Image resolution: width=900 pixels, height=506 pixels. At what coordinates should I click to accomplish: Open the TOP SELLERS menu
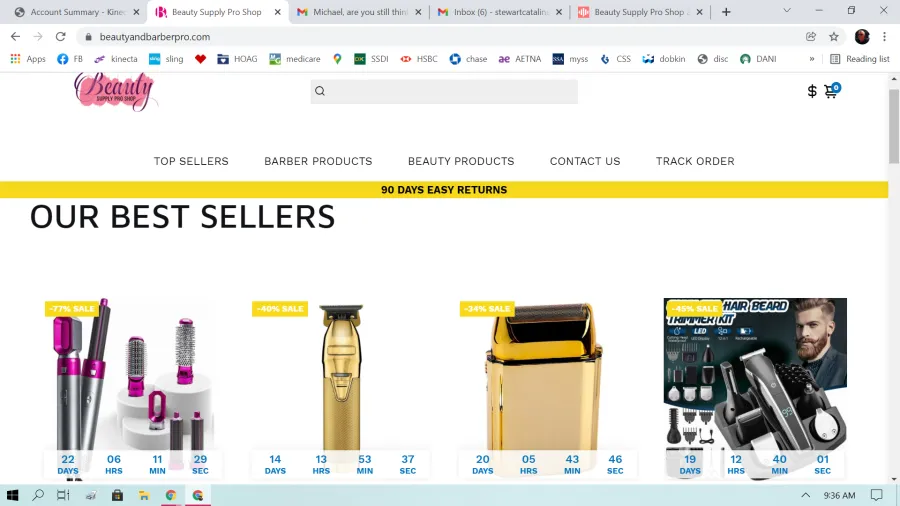point(191,161)
